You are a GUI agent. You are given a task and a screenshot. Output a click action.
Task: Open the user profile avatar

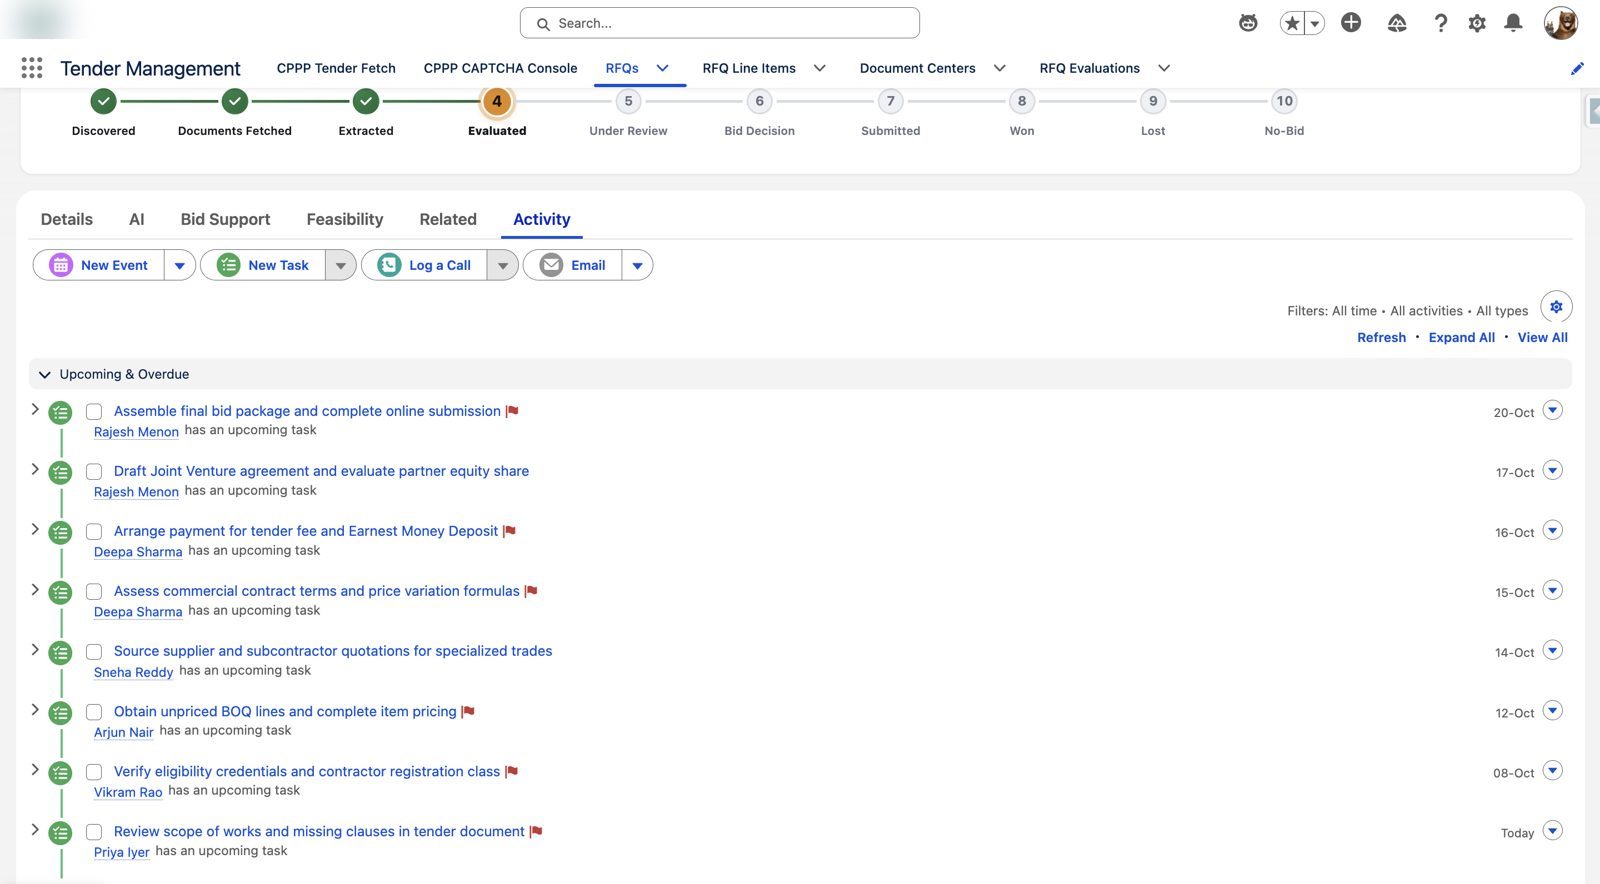(1560, 23)
